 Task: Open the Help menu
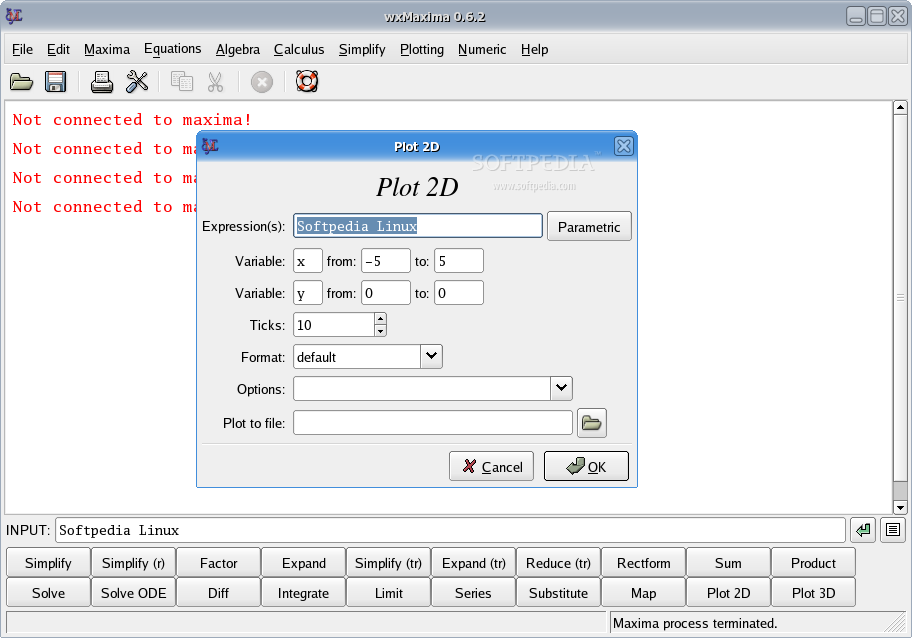(535, 49)
